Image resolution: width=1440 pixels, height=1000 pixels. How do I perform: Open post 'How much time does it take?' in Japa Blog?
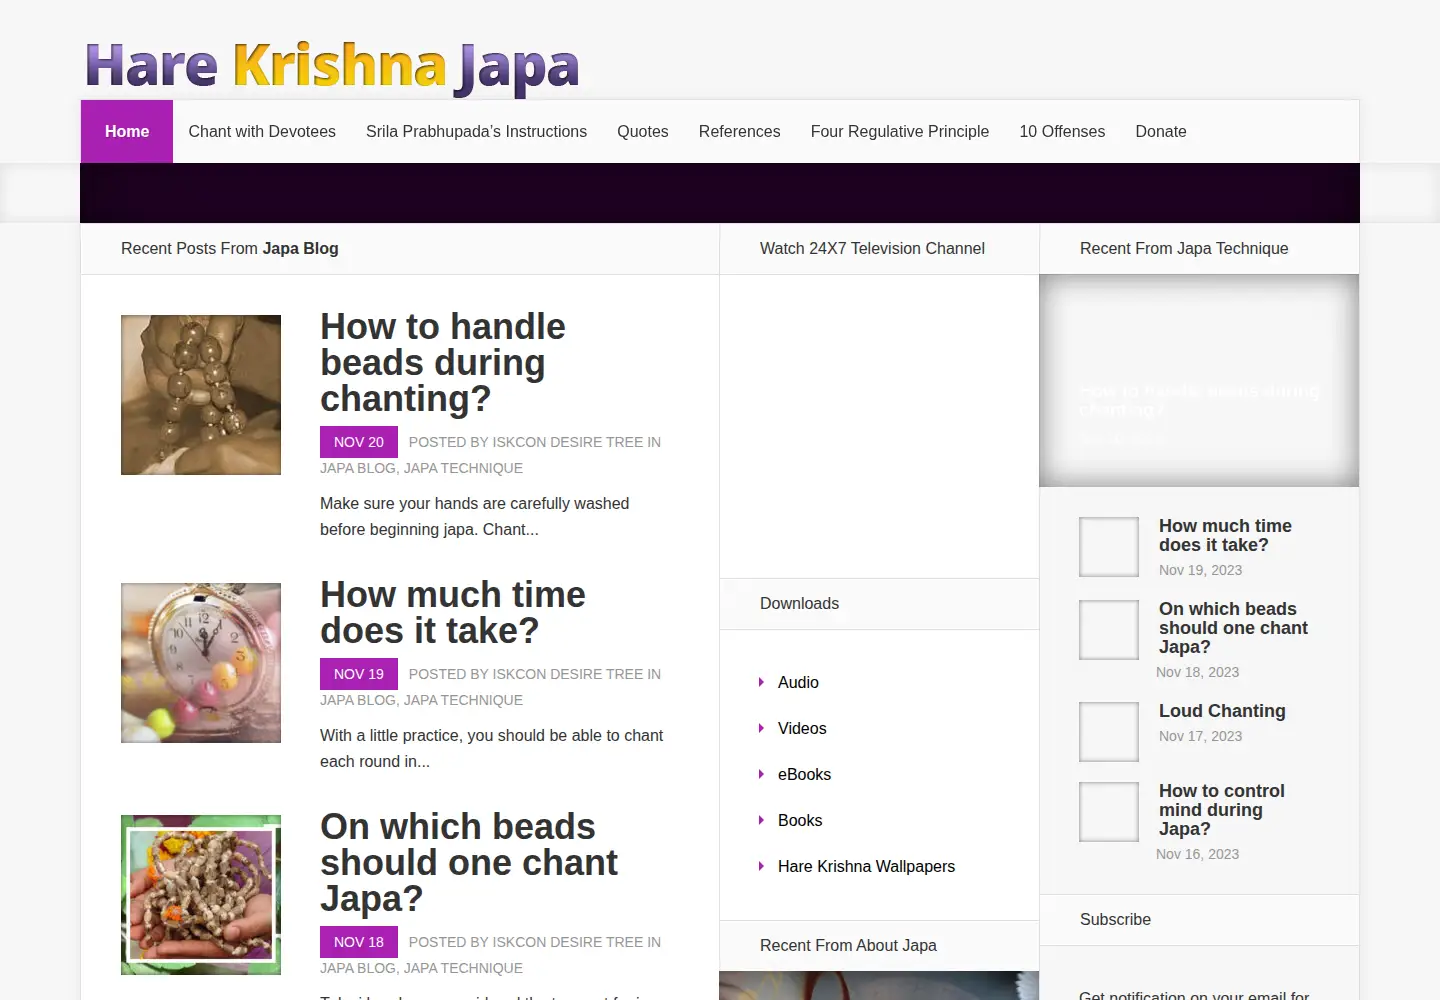coord(452,612)
